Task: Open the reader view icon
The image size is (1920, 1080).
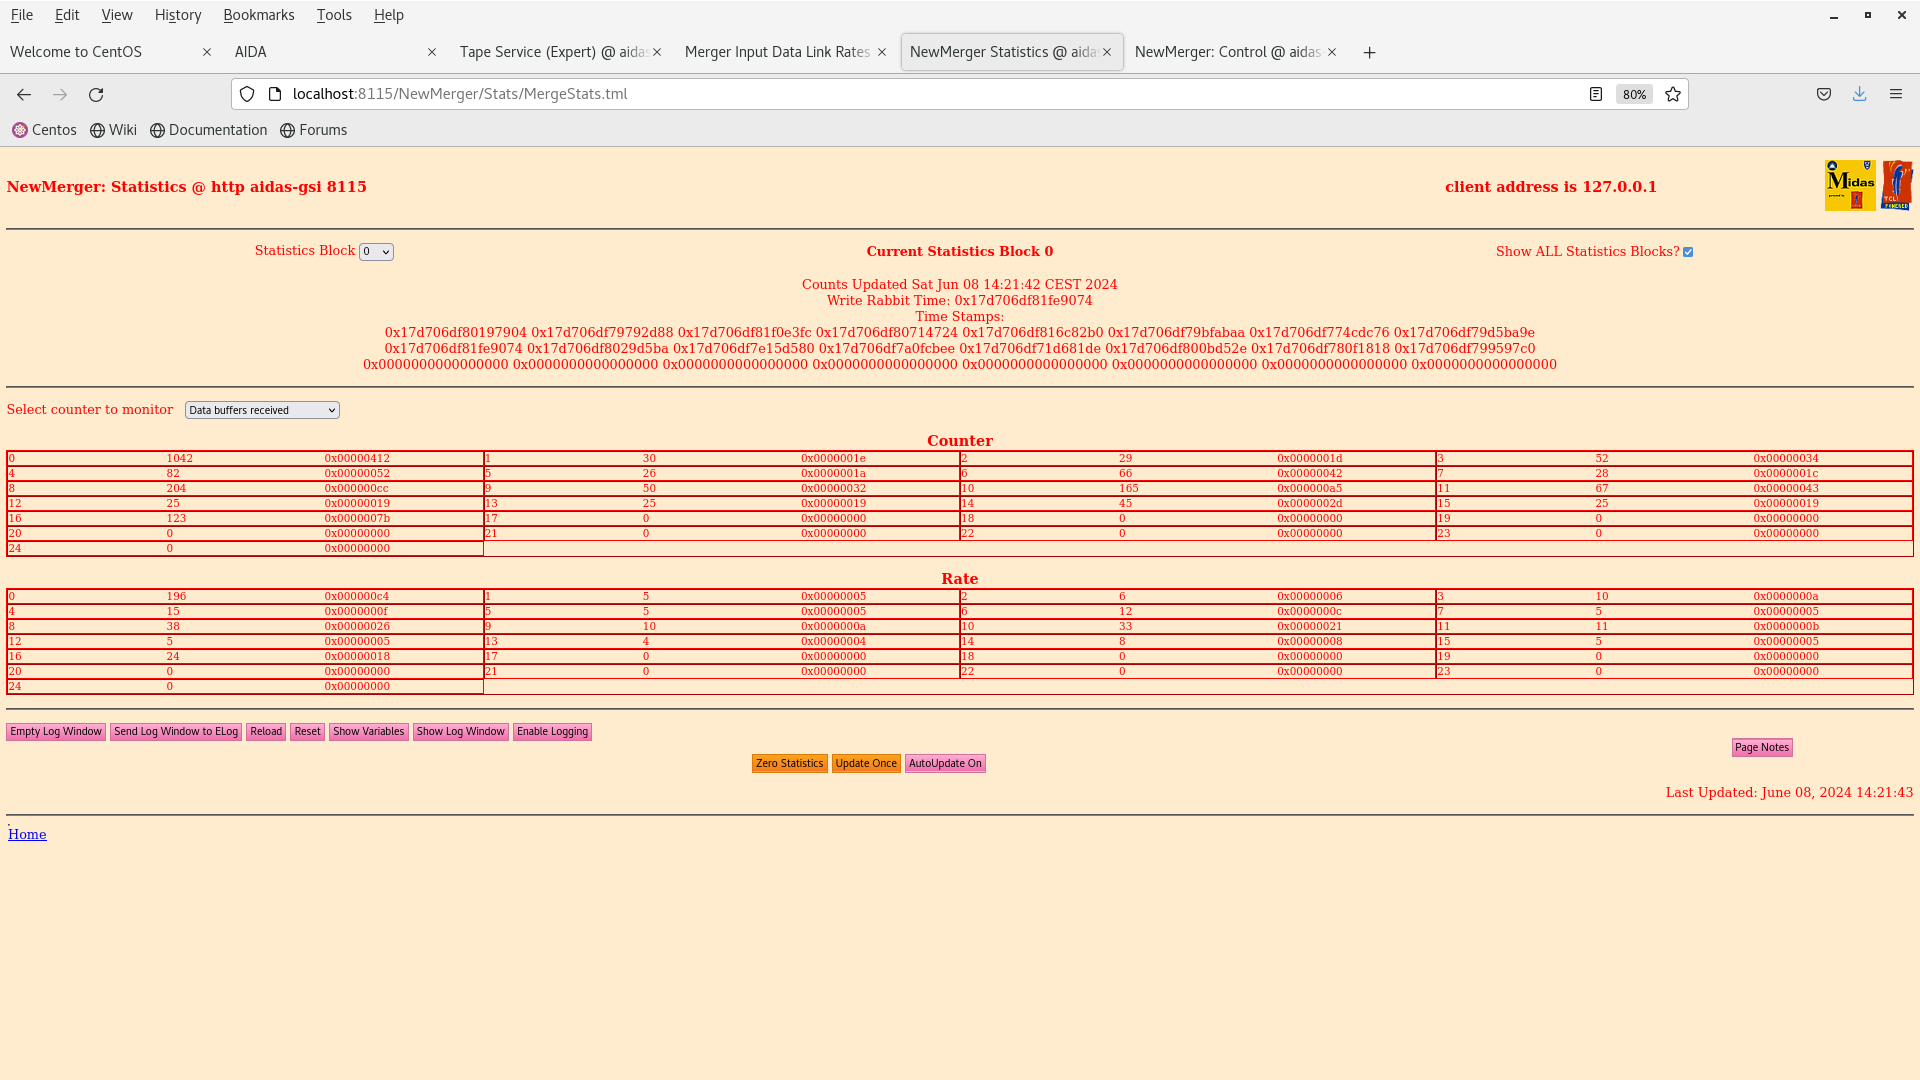Action: tap(1596, 94)
